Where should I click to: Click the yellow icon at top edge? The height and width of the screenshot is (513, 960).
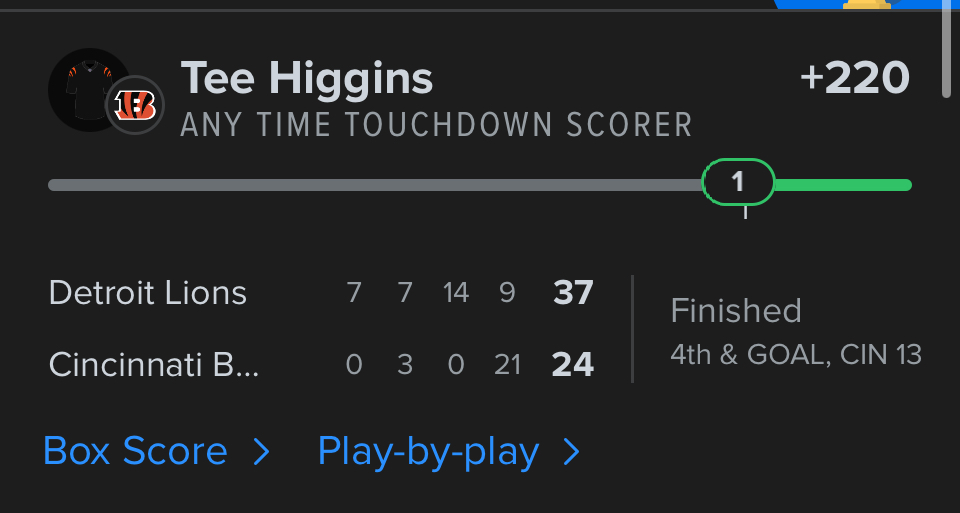point(866,4)
